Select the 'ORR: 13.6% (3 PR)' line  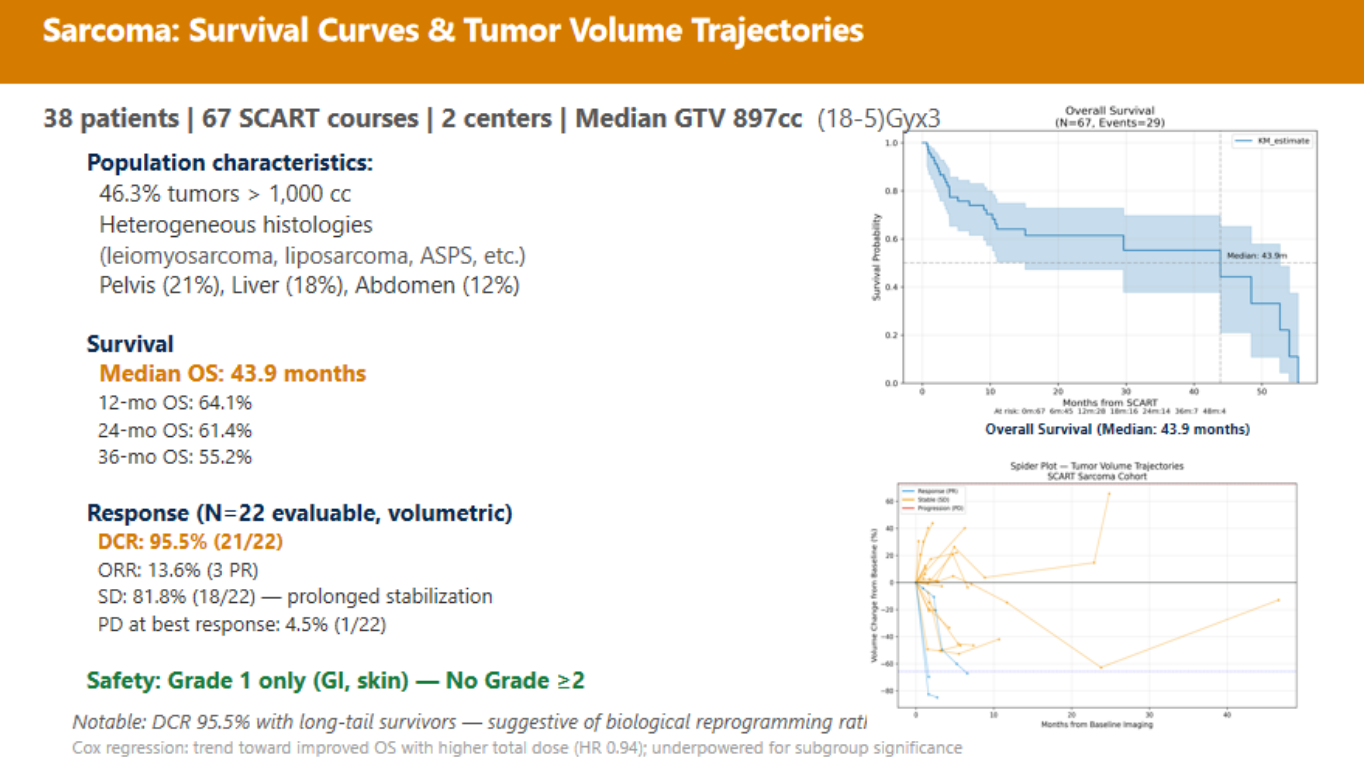(179, 570)
